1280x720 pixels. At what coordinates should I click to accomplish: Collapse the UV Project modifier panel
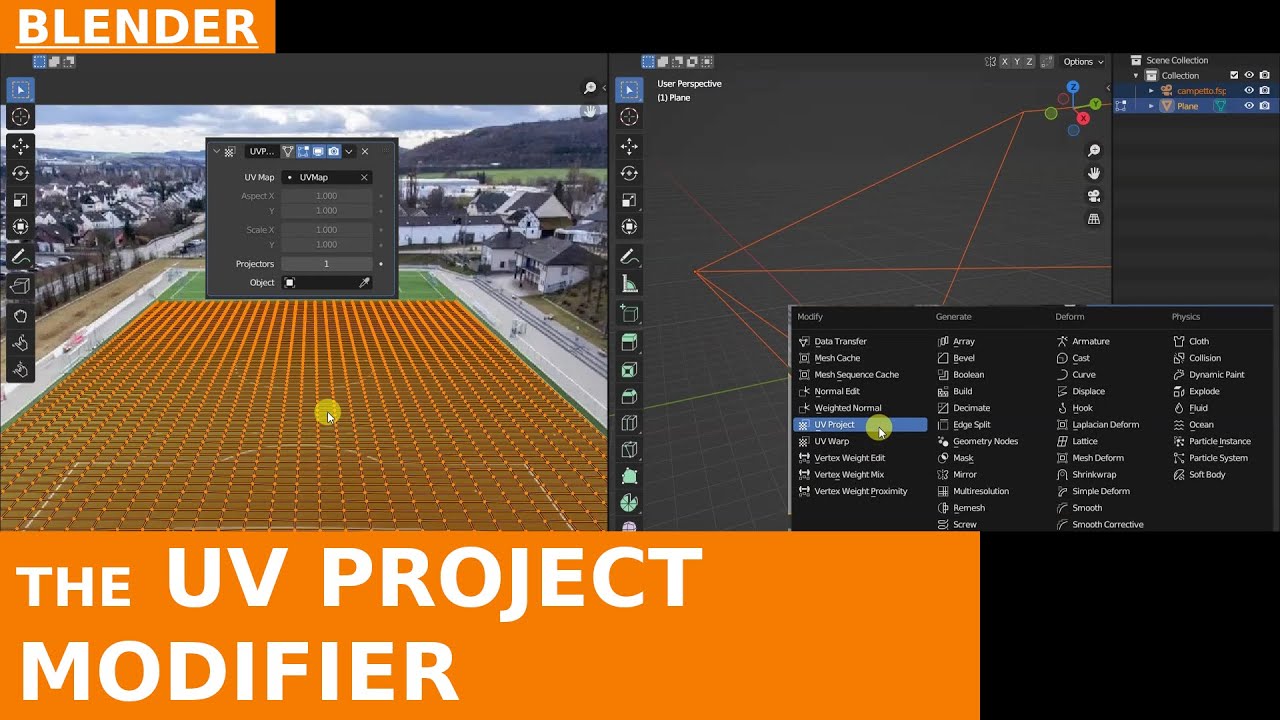(216, 152)
